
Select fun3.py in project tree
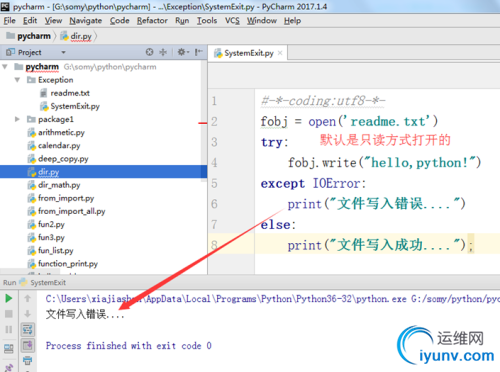(x=46, y=237)
